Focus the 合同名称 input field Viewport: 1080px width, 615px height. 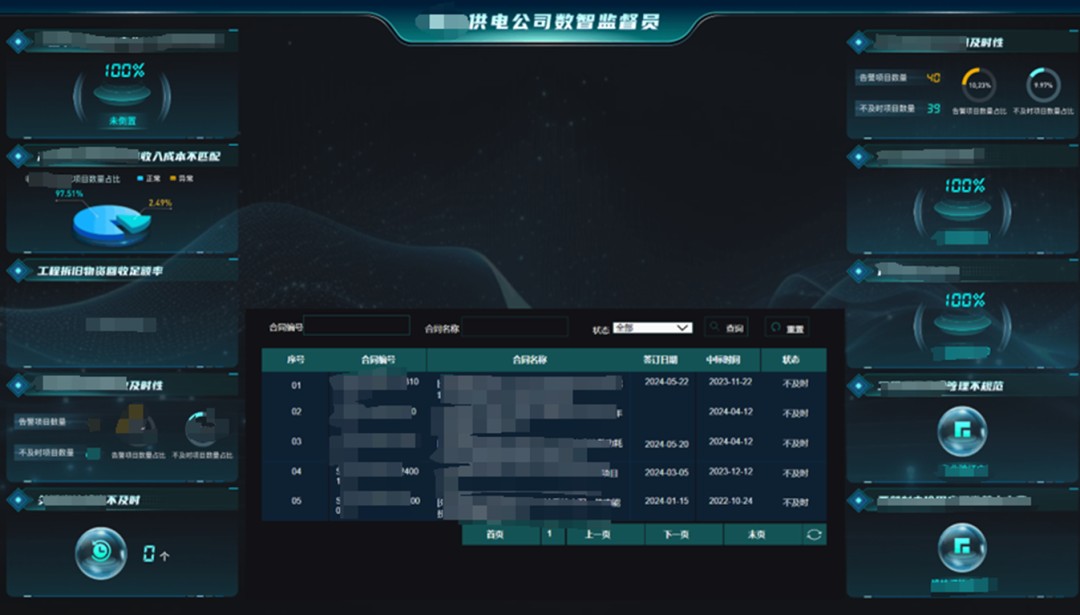pos(514,327)
